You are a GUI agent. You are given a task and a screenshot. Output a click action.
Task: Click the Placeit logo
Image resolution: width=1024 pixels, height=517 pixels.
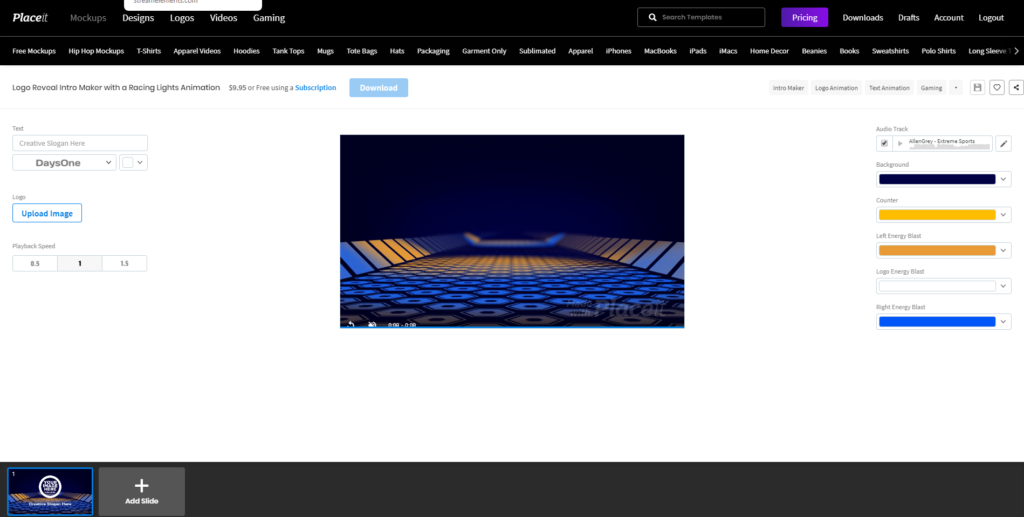30,18
